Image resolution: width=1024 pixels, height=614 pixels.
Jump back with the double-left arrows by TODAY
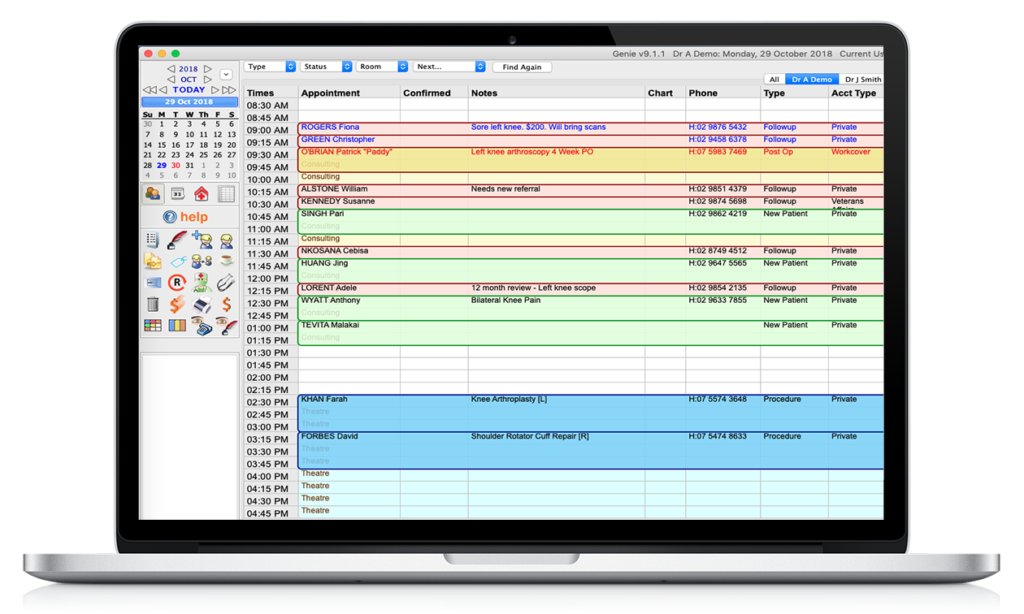150,89
